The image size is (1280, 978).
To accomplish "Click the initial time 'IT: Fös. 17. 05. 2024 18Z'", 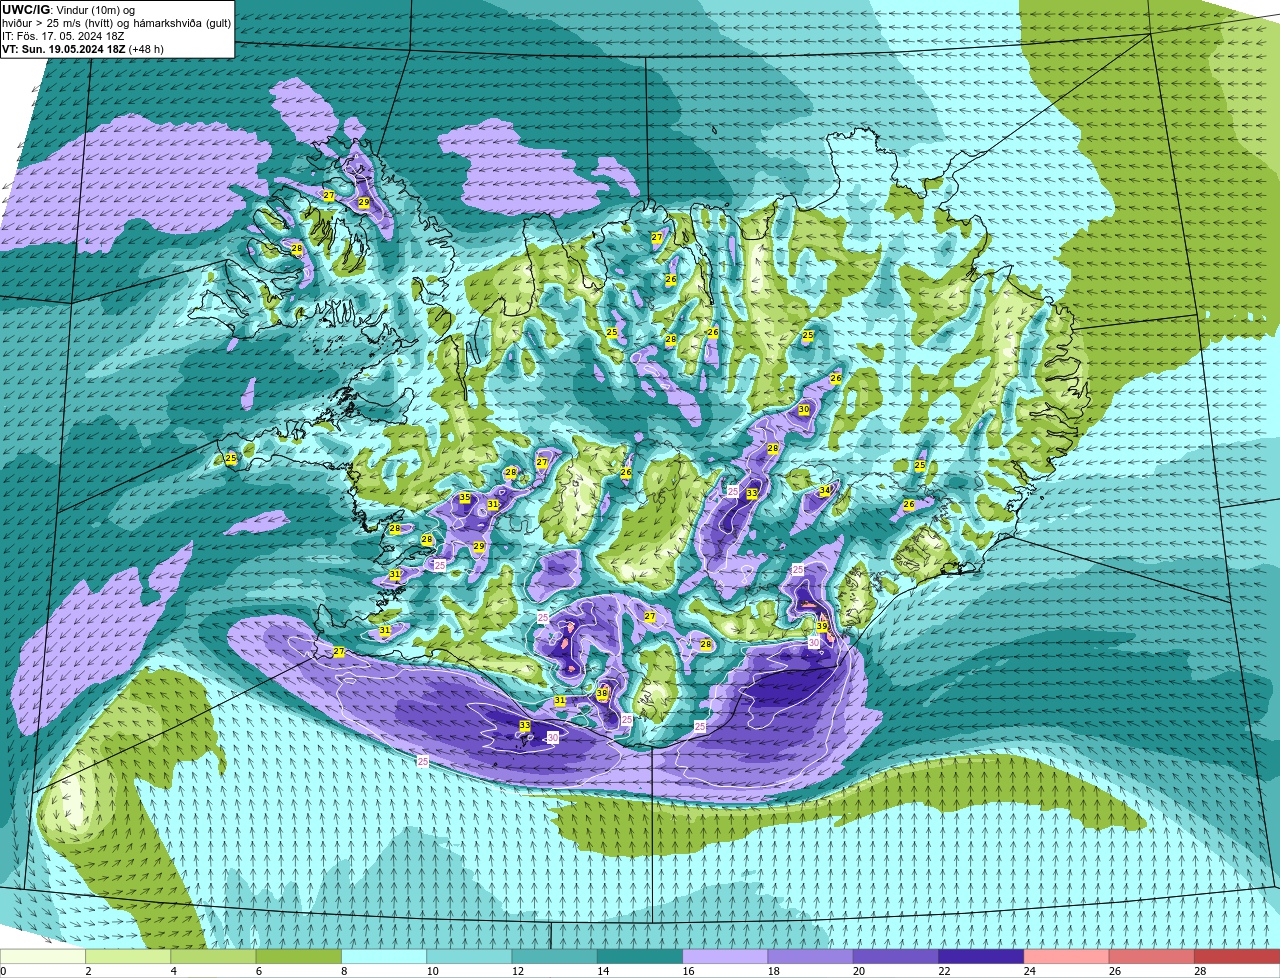I will pos(63,36).
